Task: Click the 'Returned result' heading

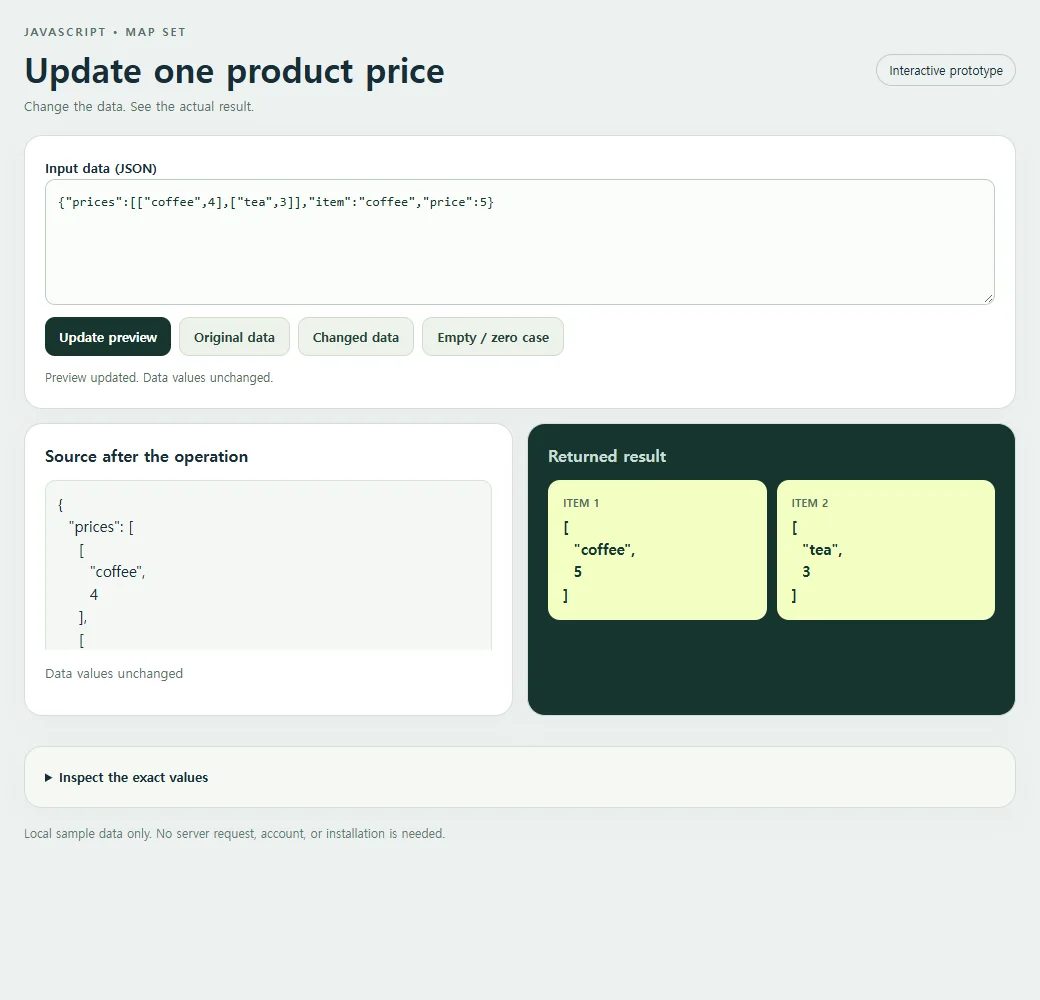Action: (607, 456)
